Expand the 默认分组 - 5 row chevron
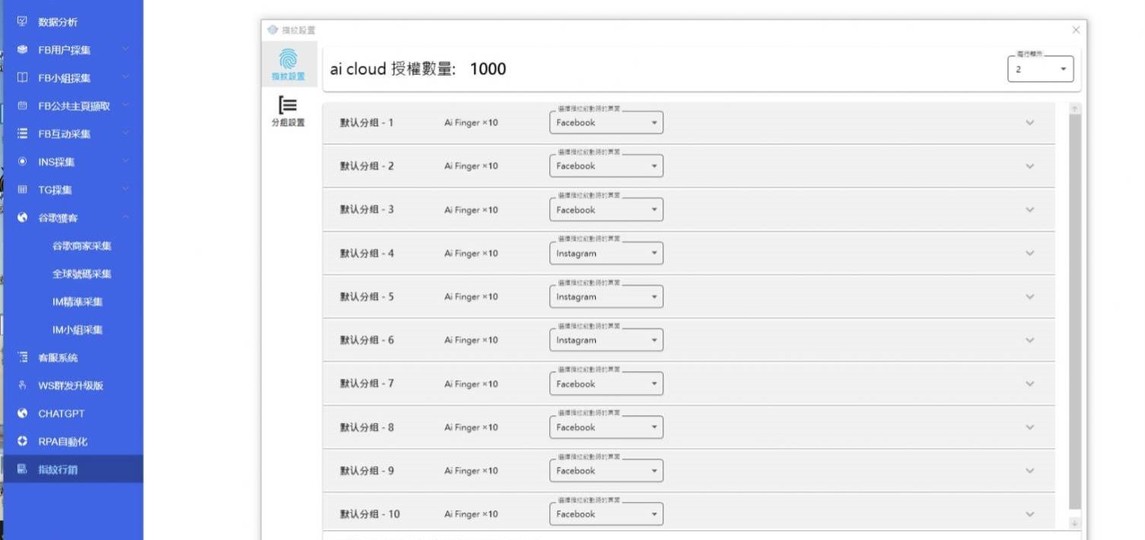Image resolution: width=1145 pixels, height=540 pixels. point(1030,297)
